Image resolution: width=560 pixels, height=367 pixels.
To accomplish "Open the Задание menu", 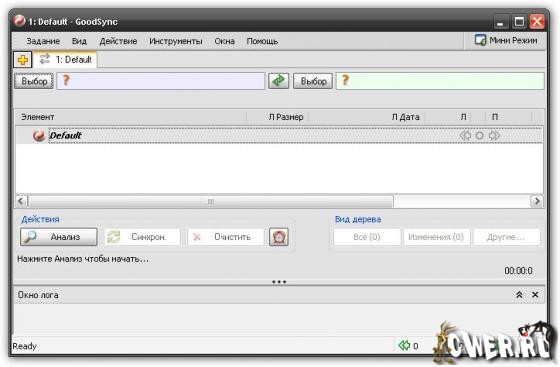I will point(43,41).
